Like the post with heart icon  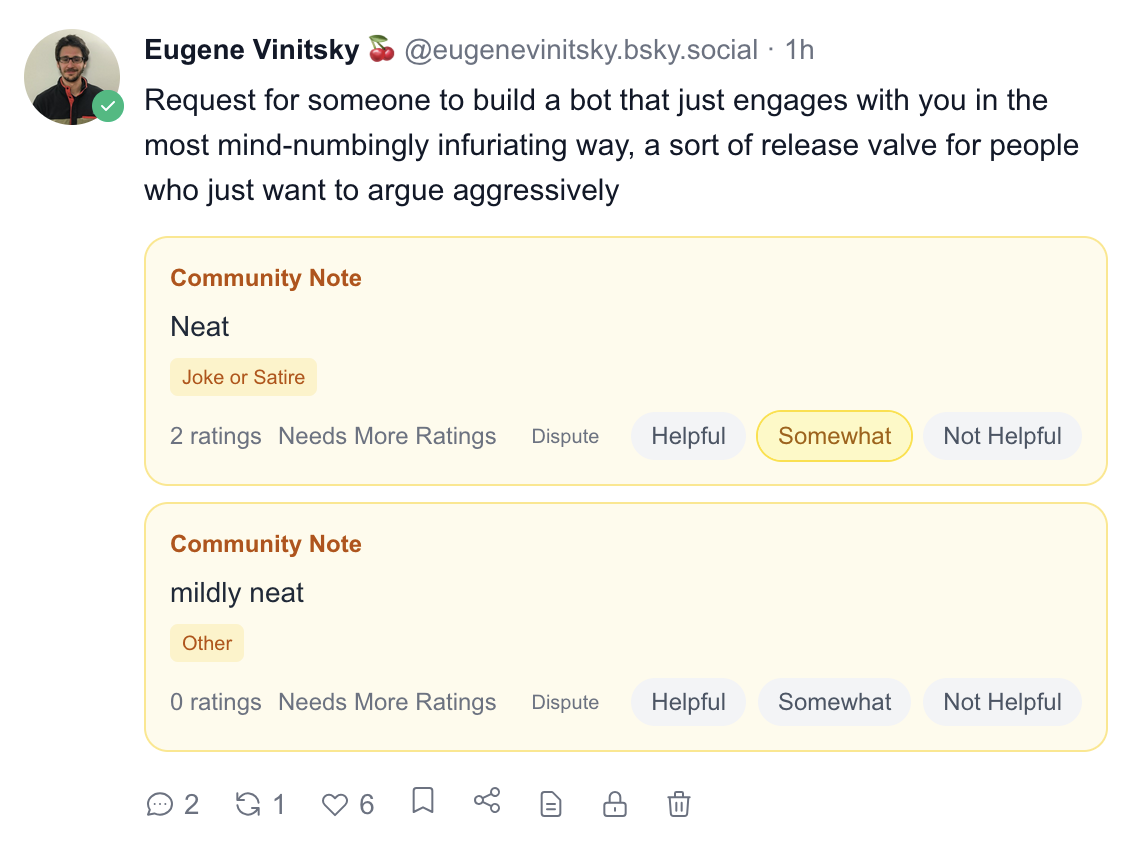pos(335,804)
